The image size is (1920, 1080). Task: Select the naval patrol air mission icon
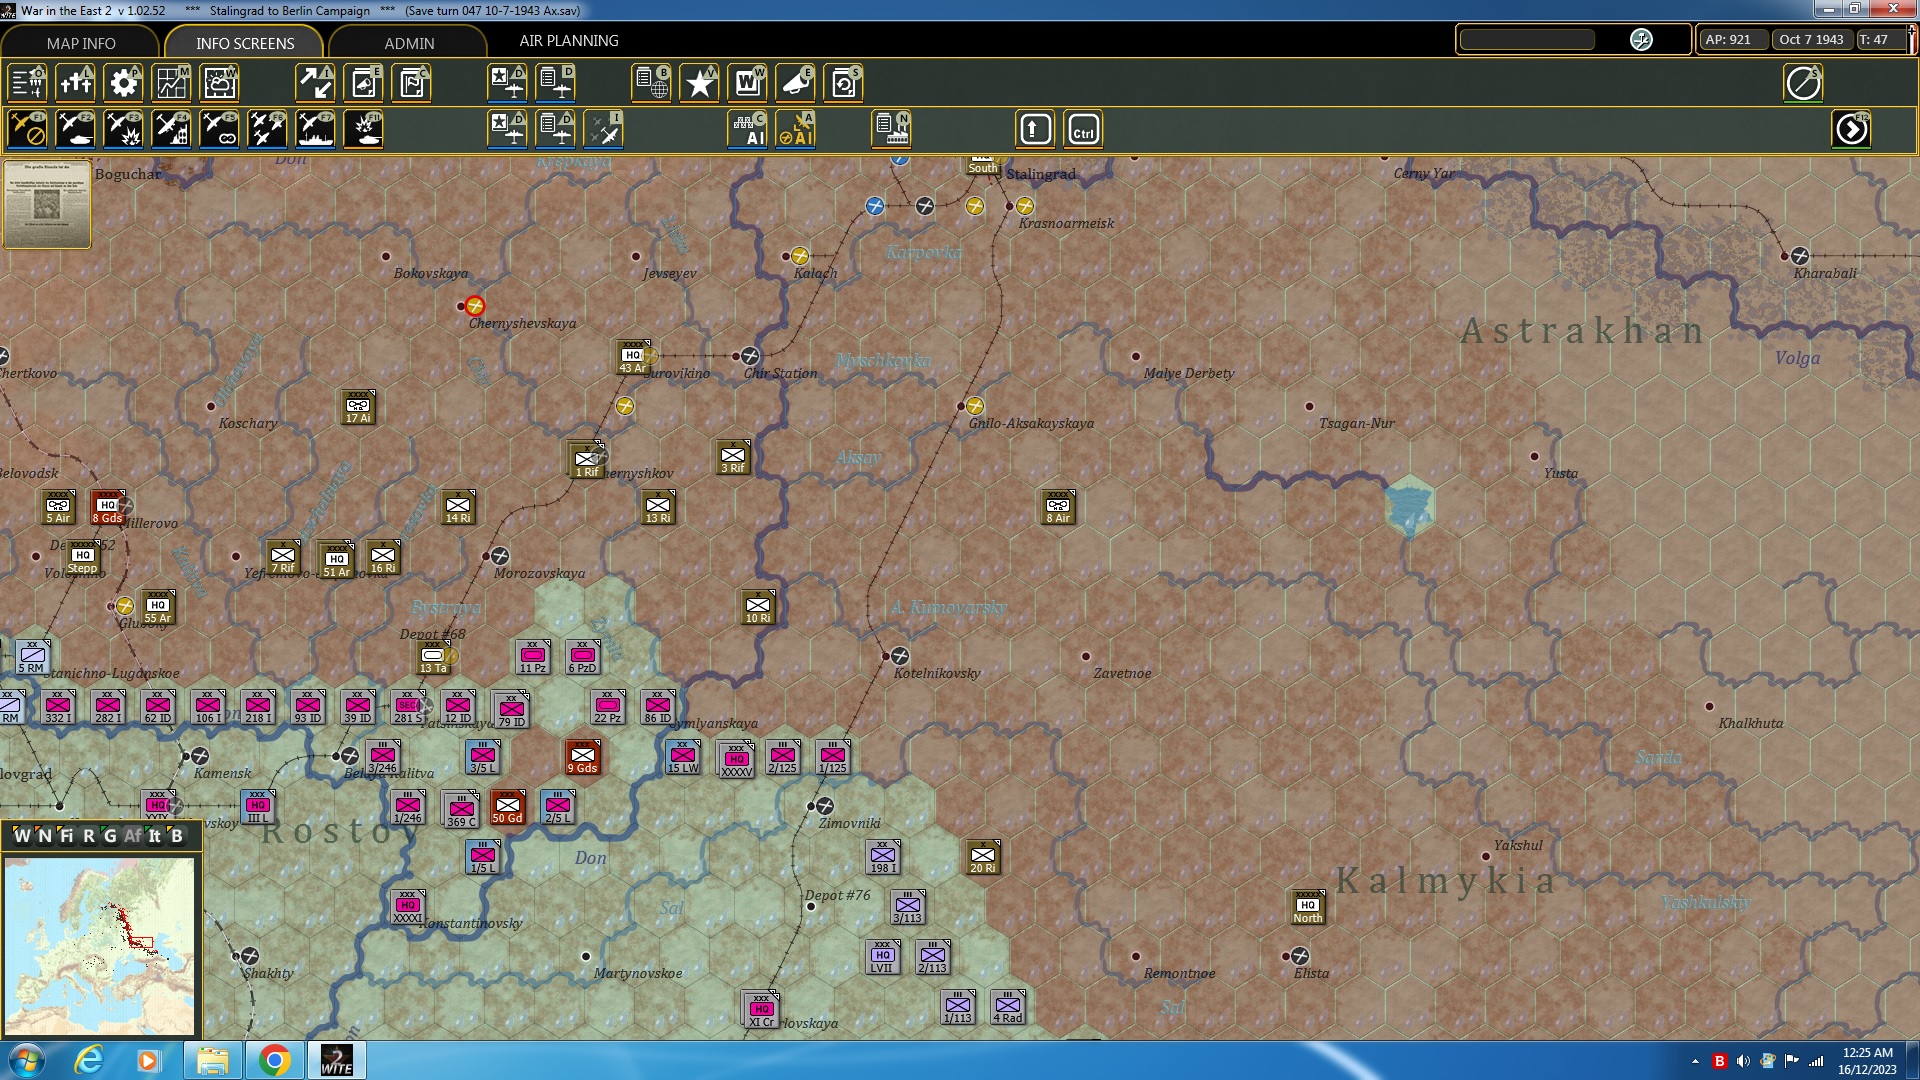[x=315, y=129]
